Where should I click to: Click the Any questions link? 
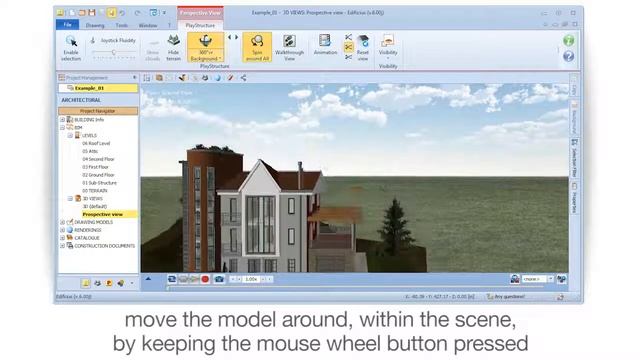[x=509, y=297]
